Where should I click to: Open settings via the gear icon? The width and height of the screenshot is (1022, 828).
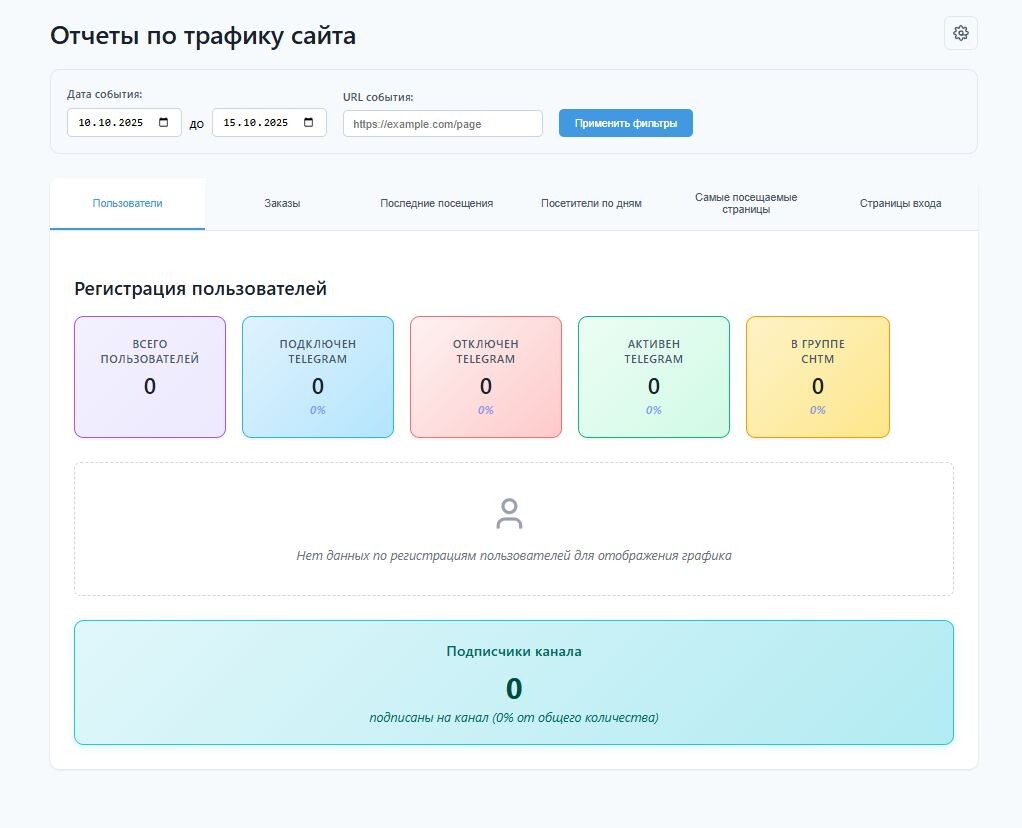point(960,33)
